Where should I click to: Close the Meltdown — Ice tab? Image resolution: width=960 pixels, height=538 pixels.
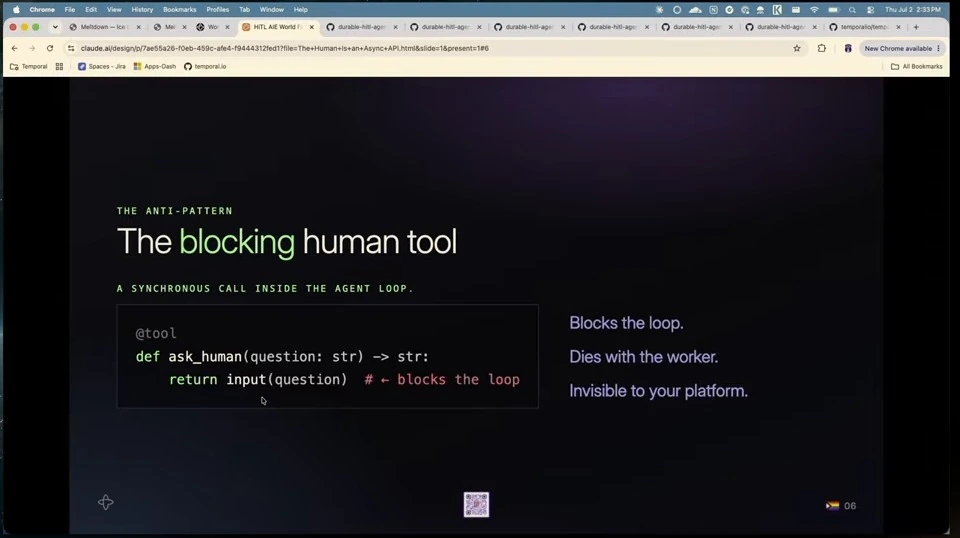click(x=138, y=27)
